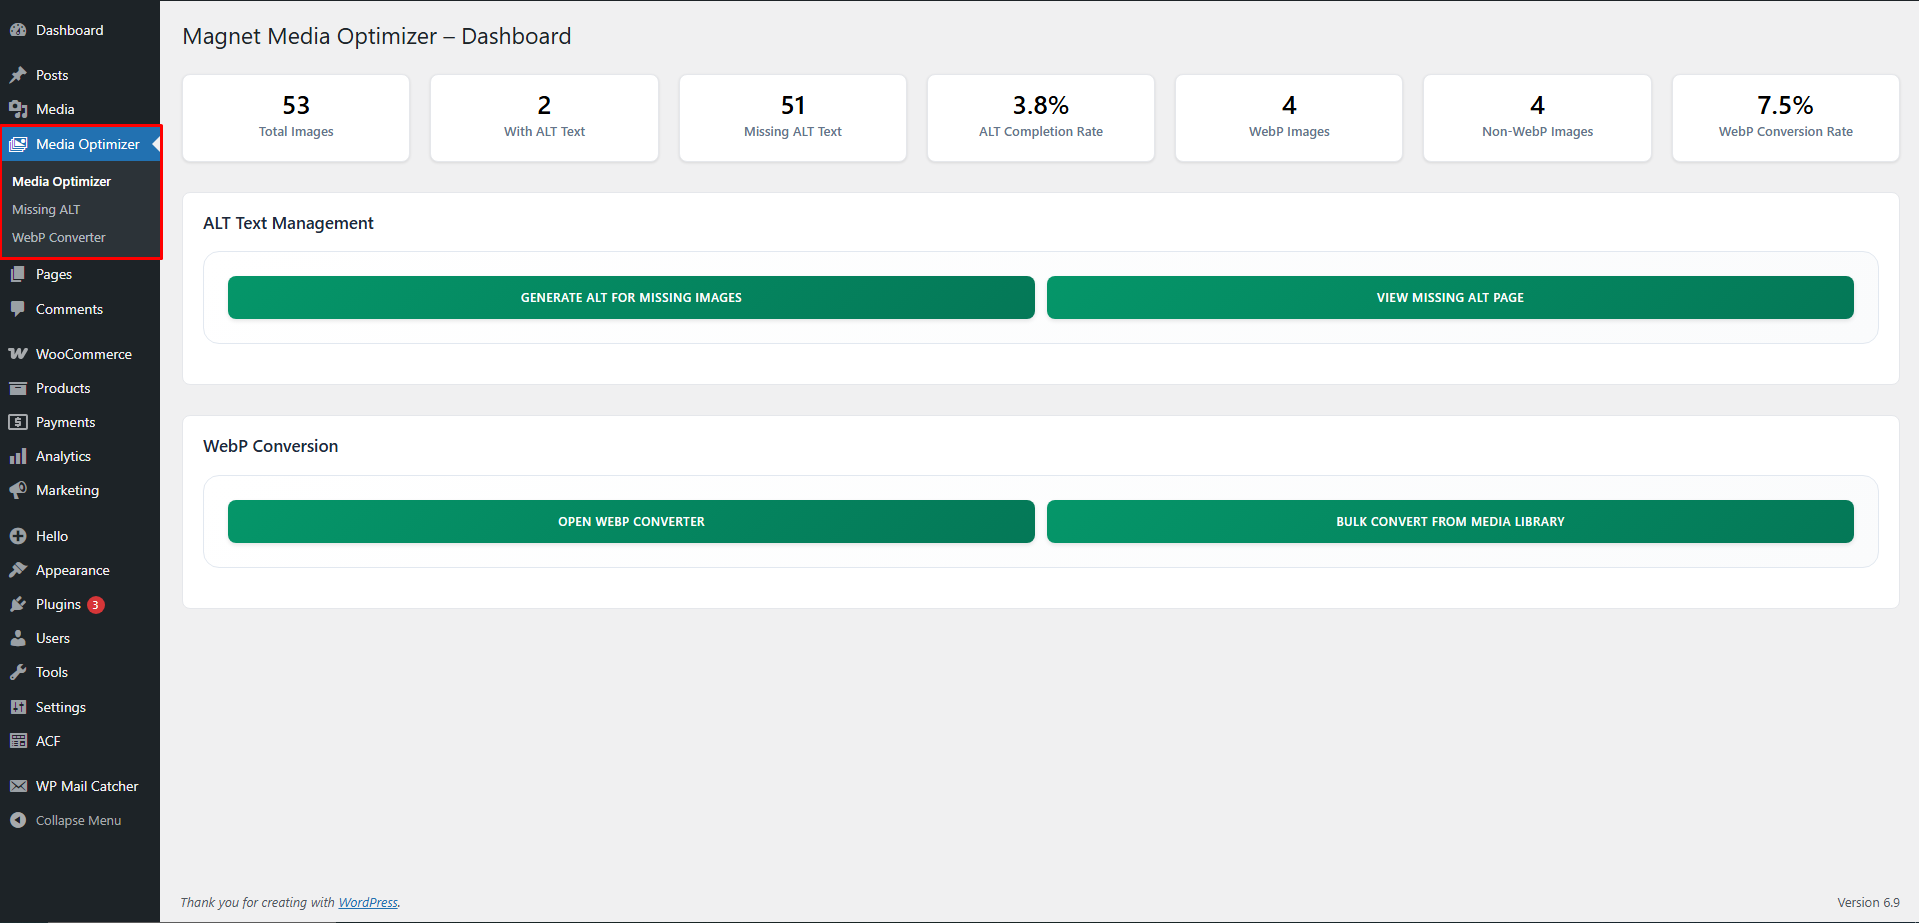Select the Media Optimizer top-level menu

coord(80,144)
